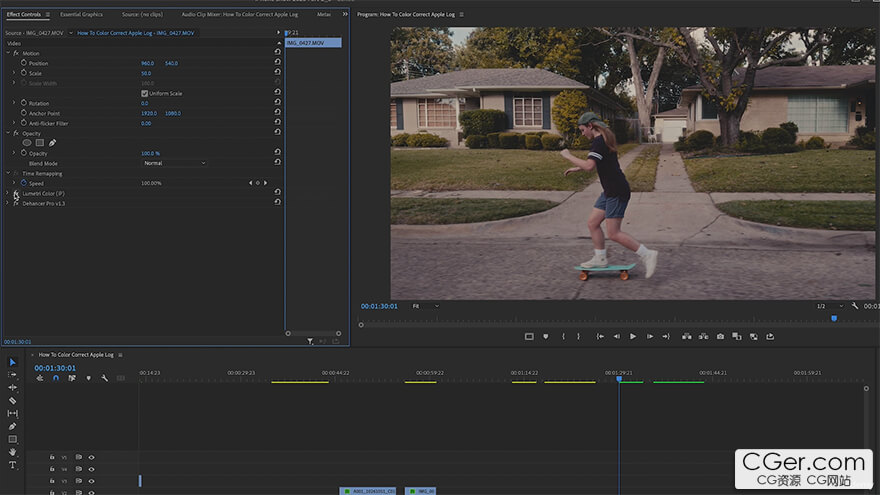Select the Track Select Forward tool
The image size is (880, 495).
(12, 374)
